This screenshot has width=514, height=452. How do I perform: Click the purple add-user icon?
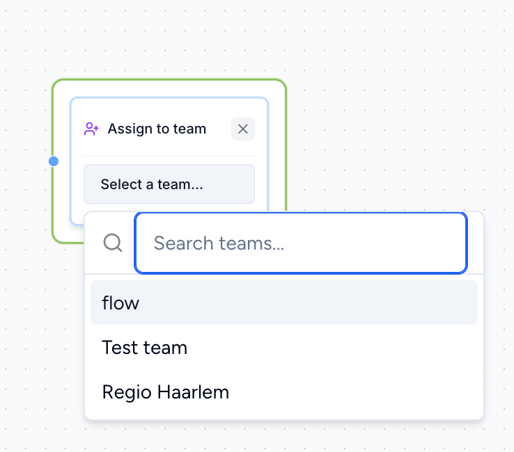[91, 129]
